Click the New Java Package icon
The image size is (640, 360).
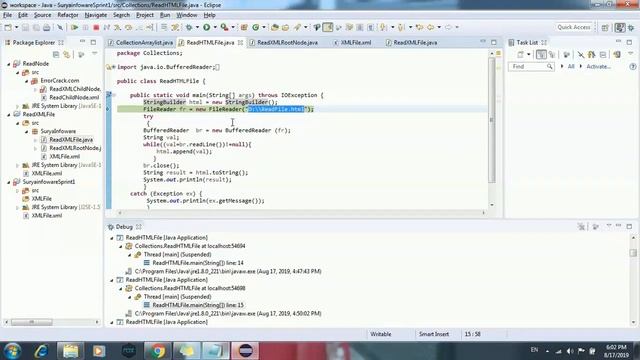[x=244, y=27]
